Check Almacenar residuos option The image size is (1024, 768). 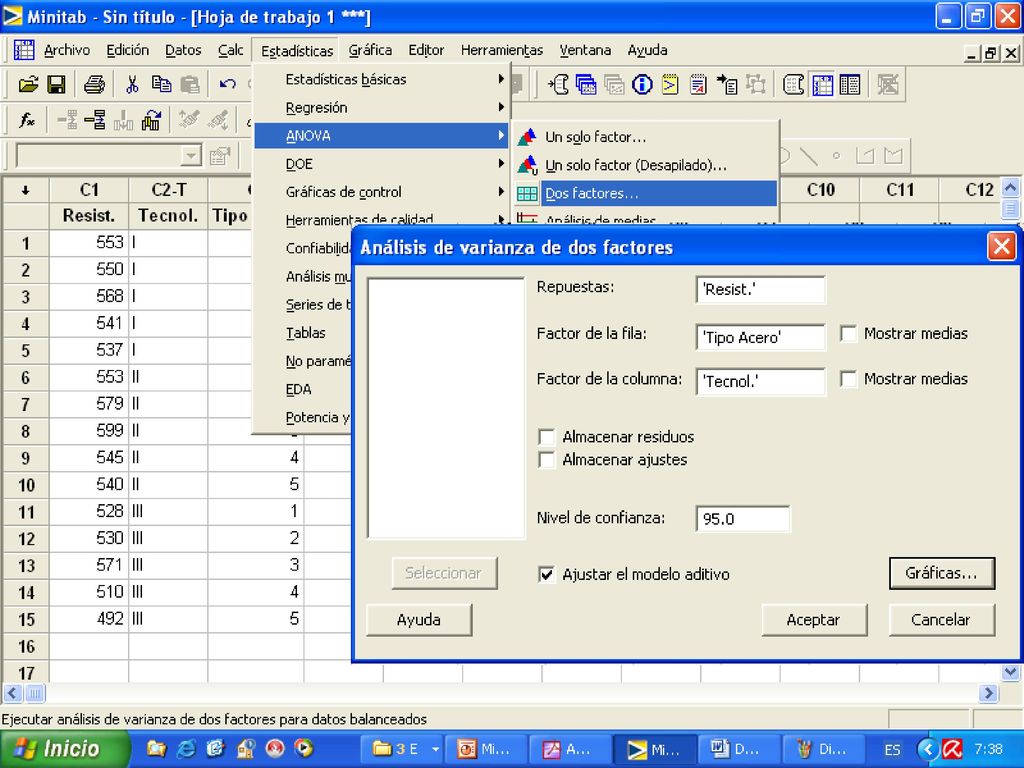click(547, 437)
